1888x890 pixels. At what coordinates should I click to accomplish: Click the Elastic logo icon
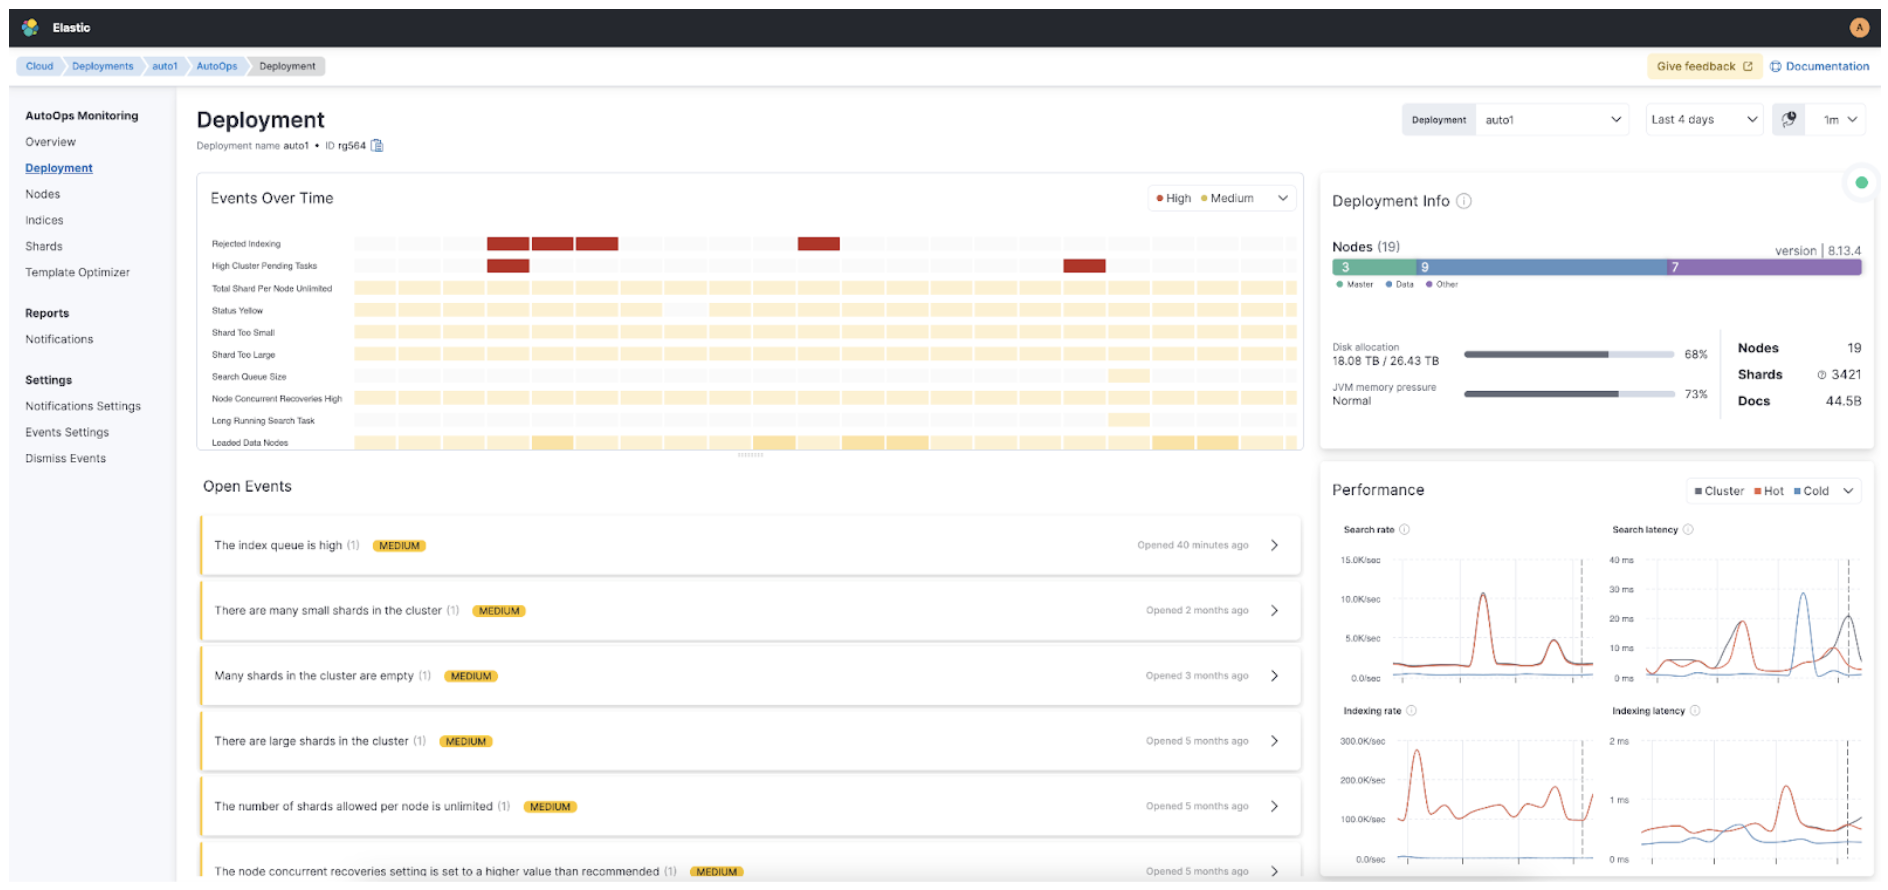click(30, 27)
